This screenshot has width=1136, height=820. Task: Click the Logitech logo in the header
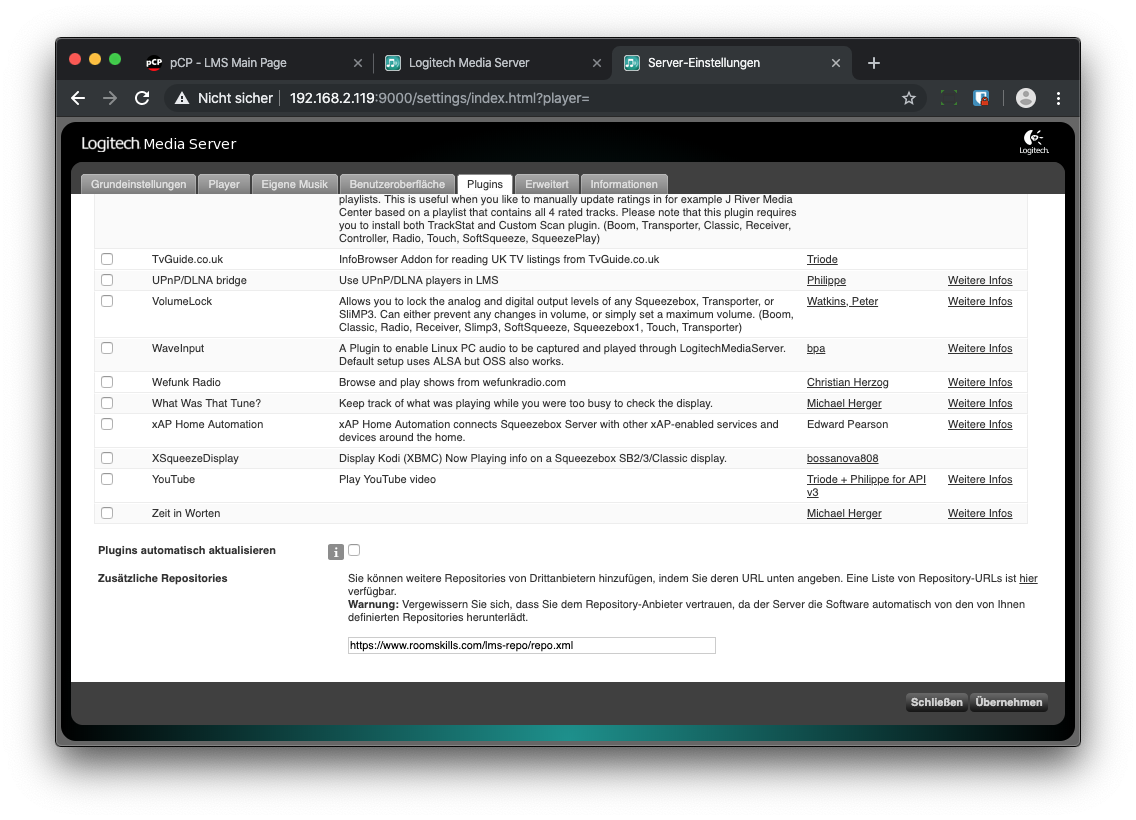click(x=1034, y=142)
